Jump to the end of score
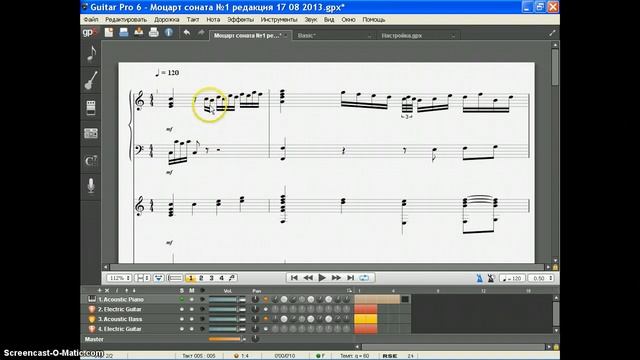 click(351, 278)
